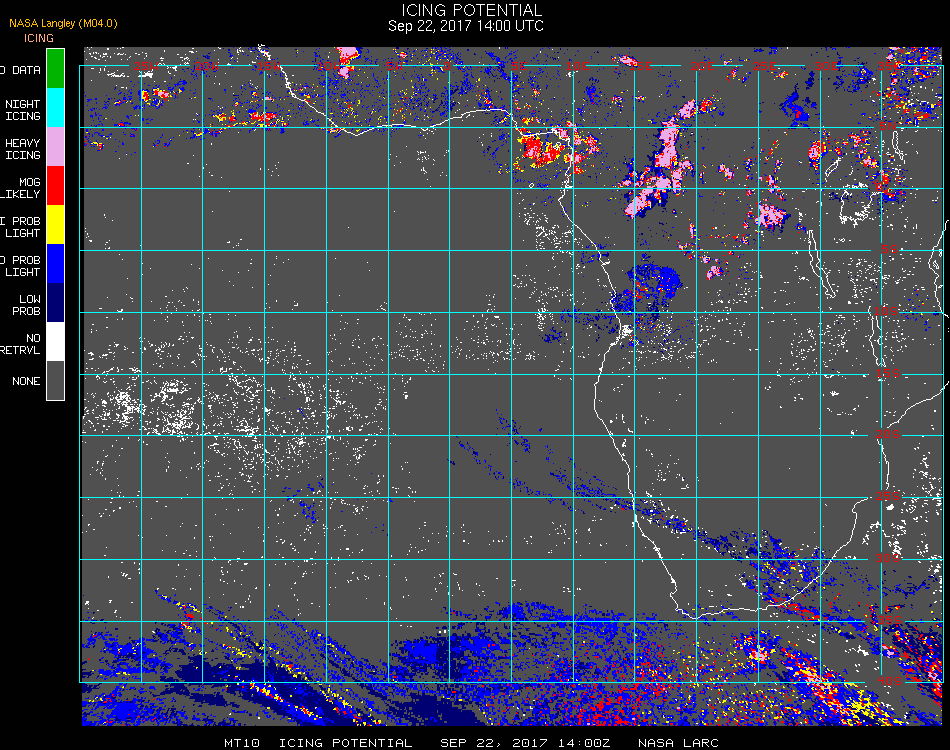Image resolution: width=950 pixels, height=750 pixels.
Task: Click the dark navy Low Prob legend swatch
Action: coord(55,303)
